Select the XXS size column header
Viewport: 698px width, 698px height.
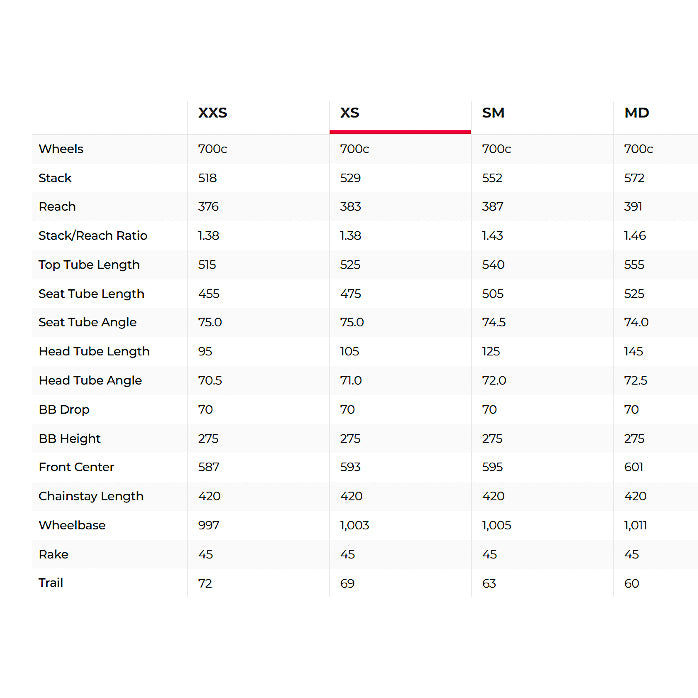point(213,113)
